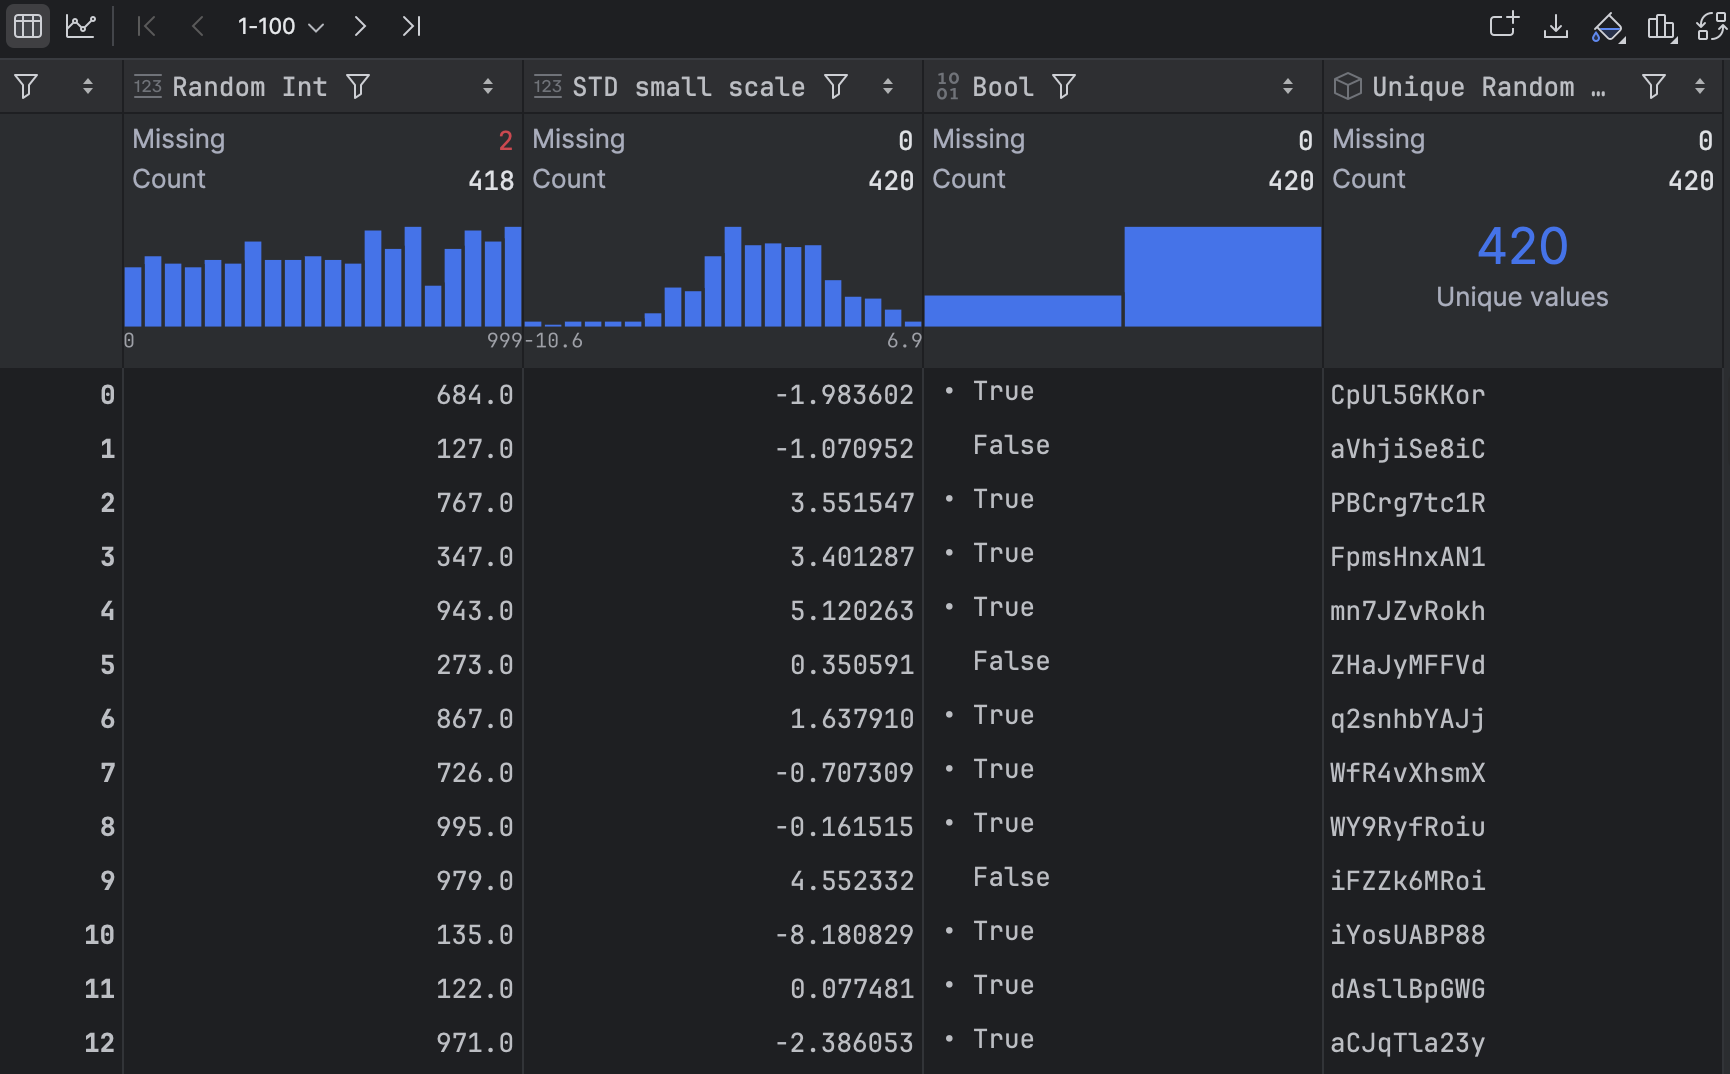Filter the Bool column
Viewport: 1730px width, 1074px height.
click(1064, 87)
